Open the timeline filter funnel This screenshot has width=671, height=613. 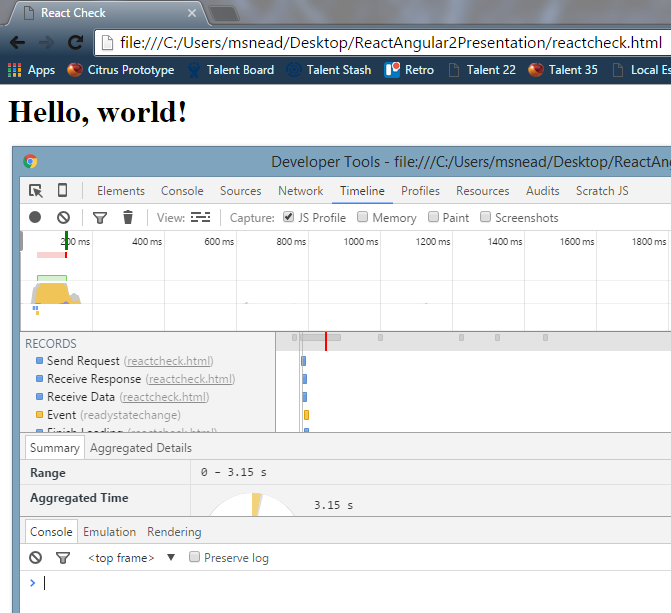[x=100, y=218]
